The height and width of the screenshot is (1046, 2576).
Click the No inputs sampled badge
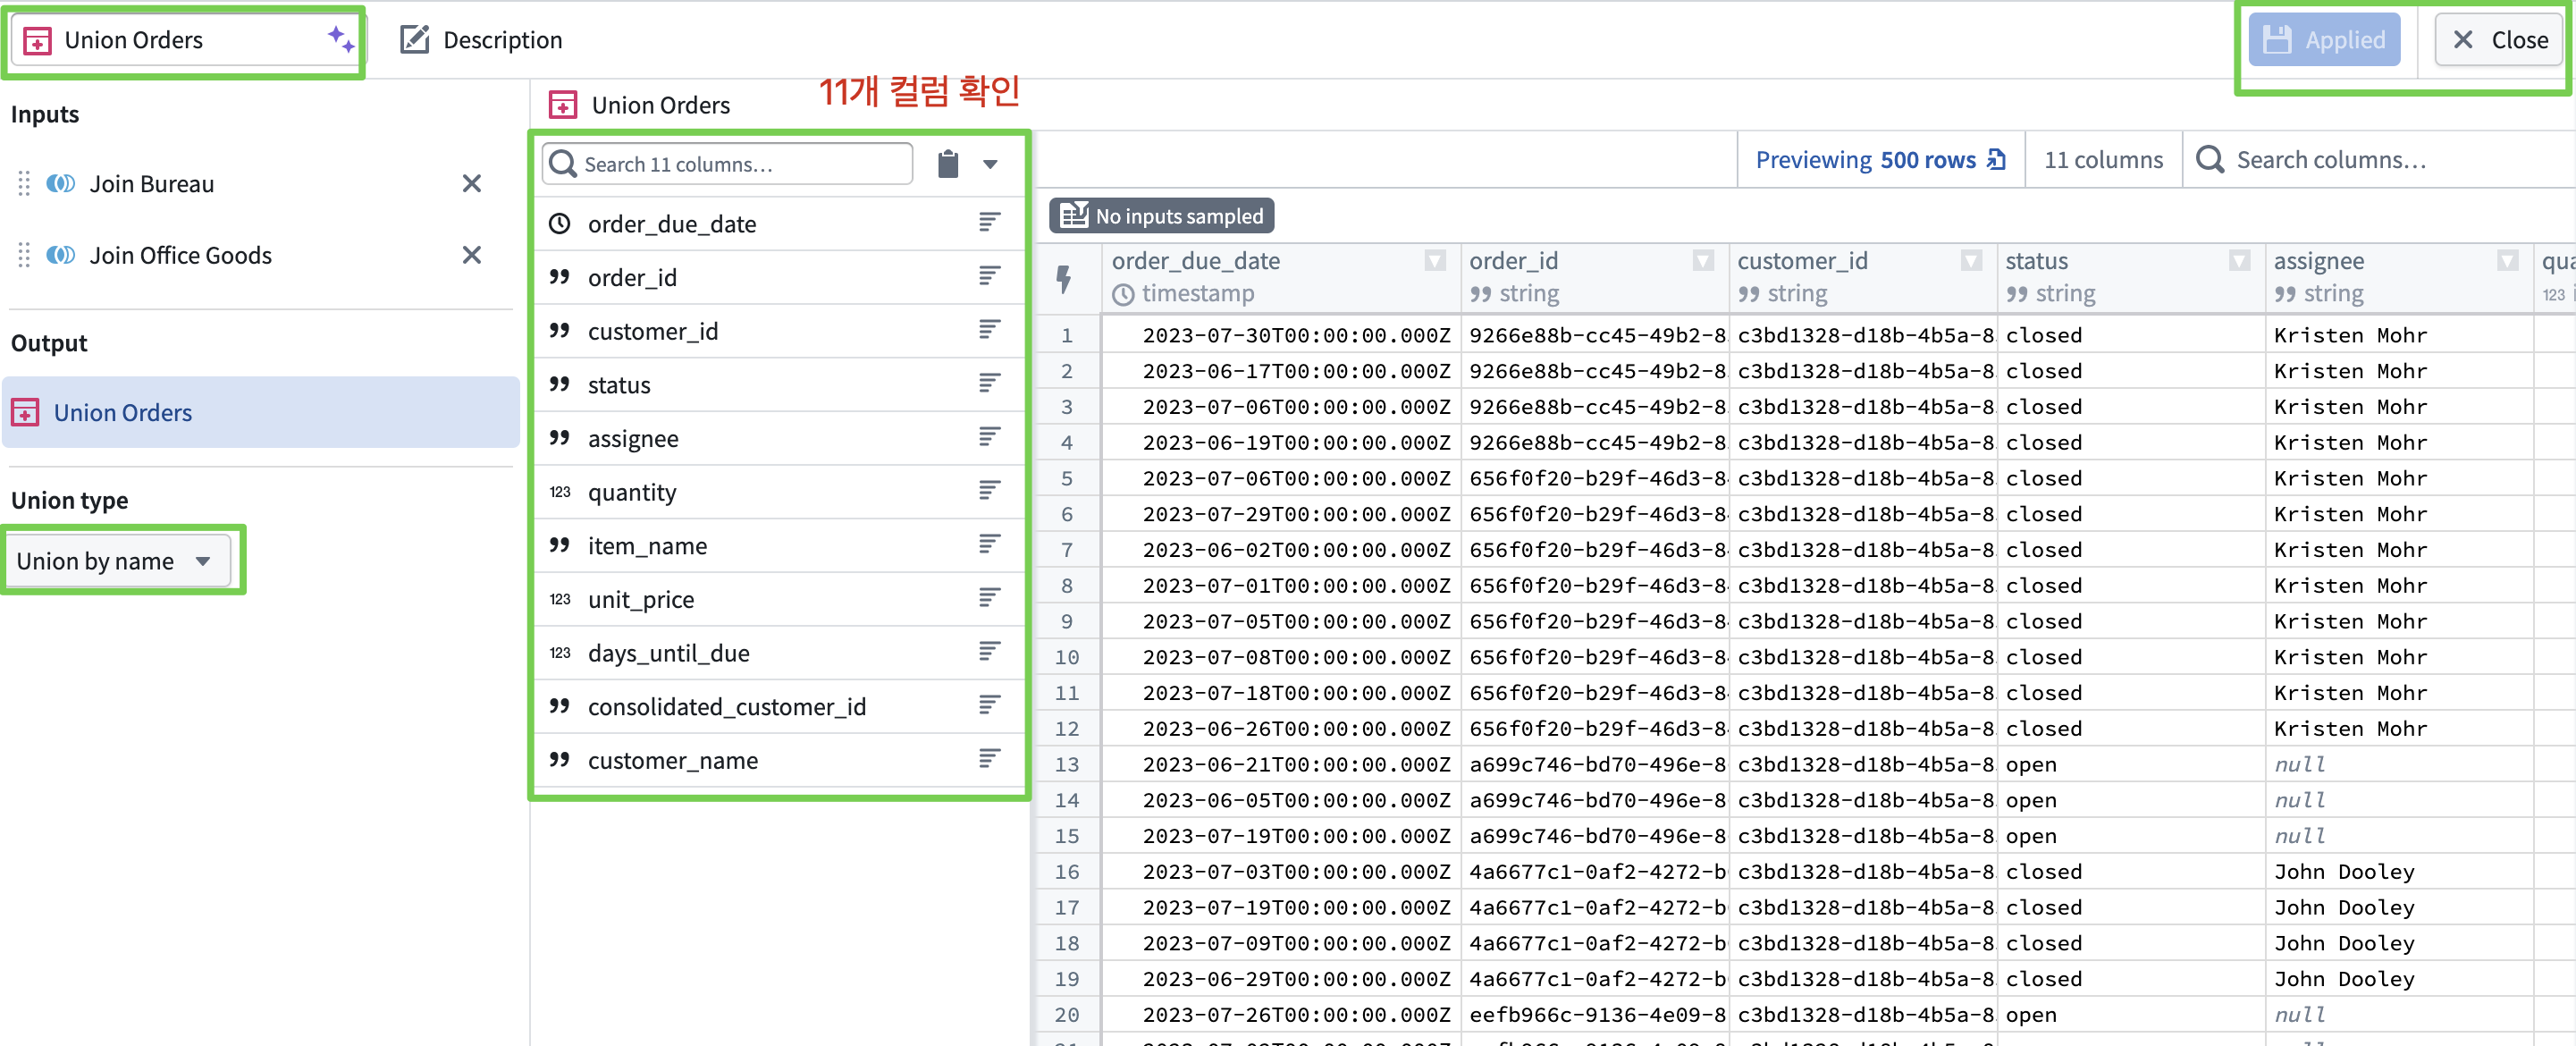click(1161, 216)
